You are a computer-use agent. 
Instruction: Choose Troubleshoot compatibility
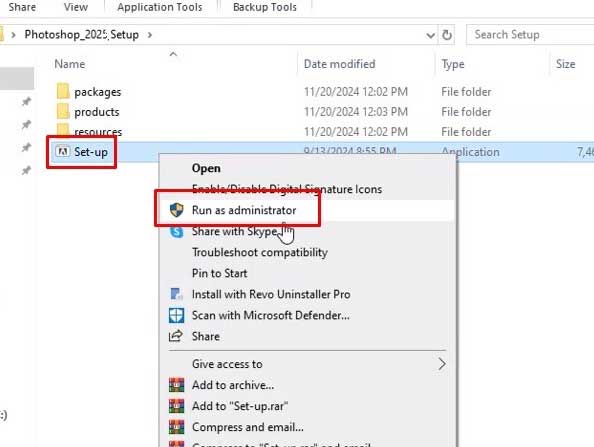tap(260, 252)
